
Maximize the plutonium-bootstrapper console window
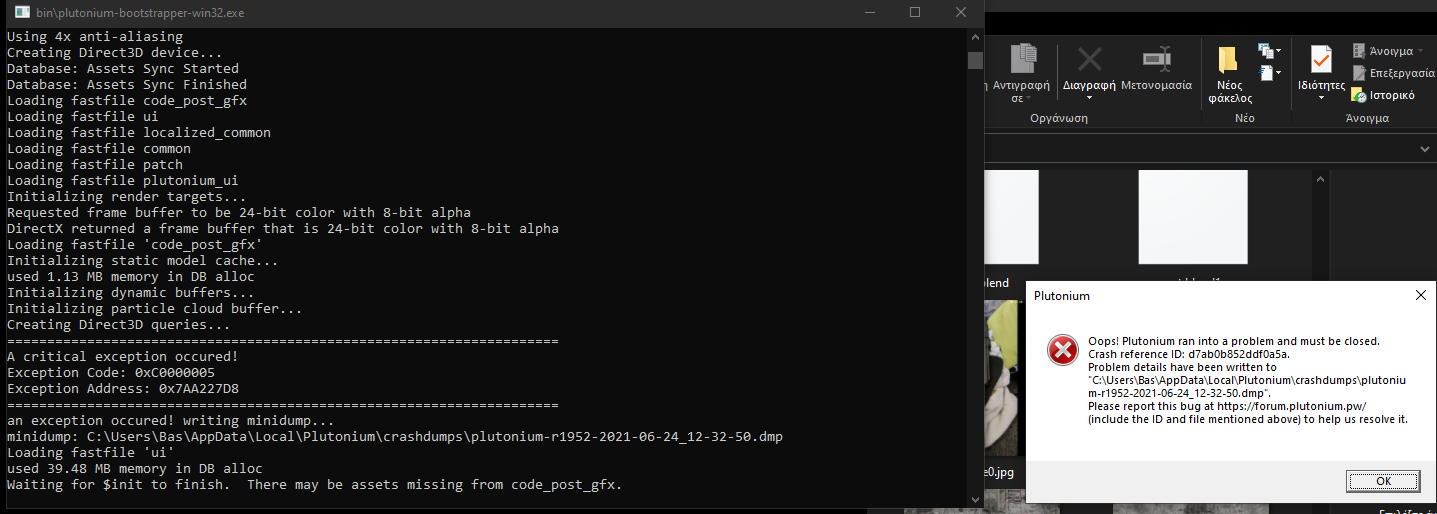click(915, 13)
